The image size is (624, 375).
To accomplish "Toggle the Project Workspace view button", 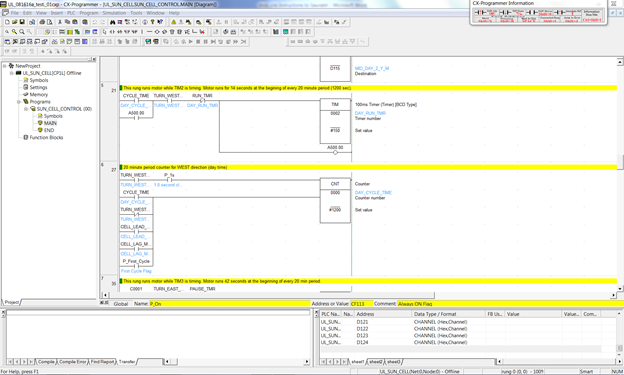I will click(7, 41).
